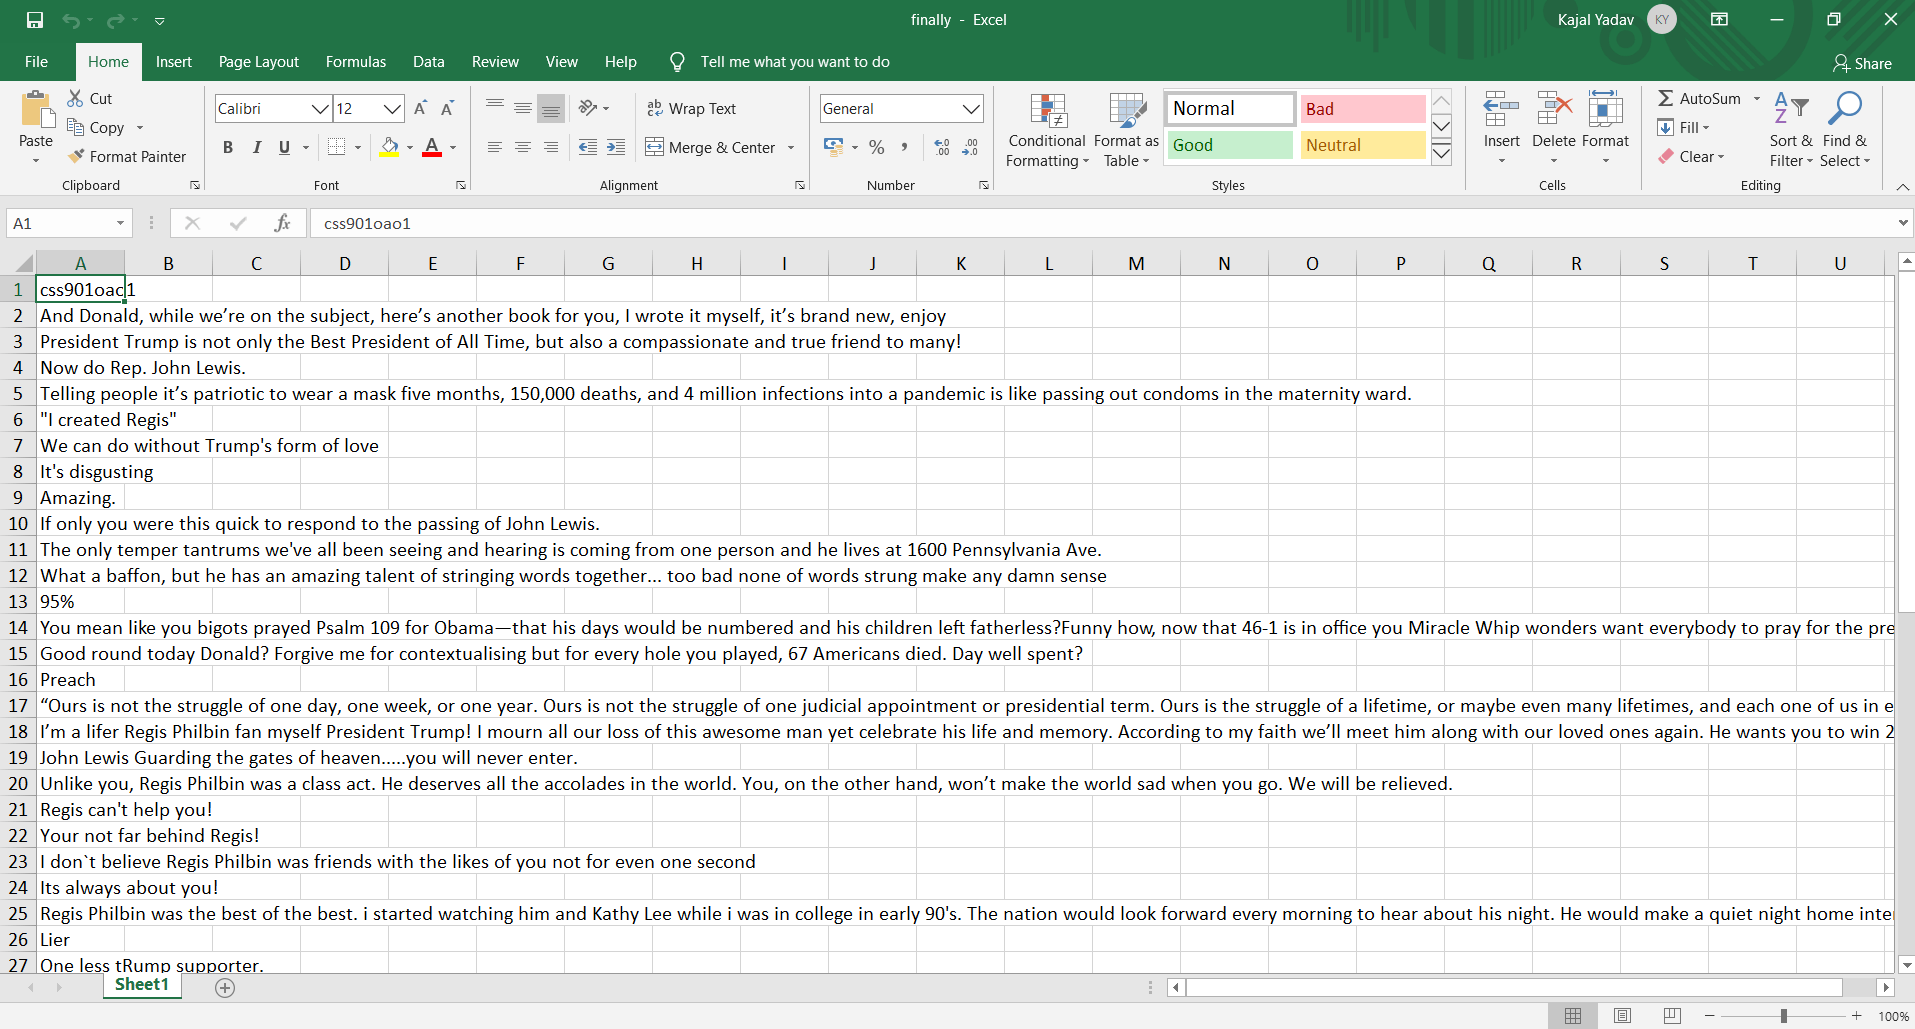Open the Calibri font name dropdown

point(320,108)
